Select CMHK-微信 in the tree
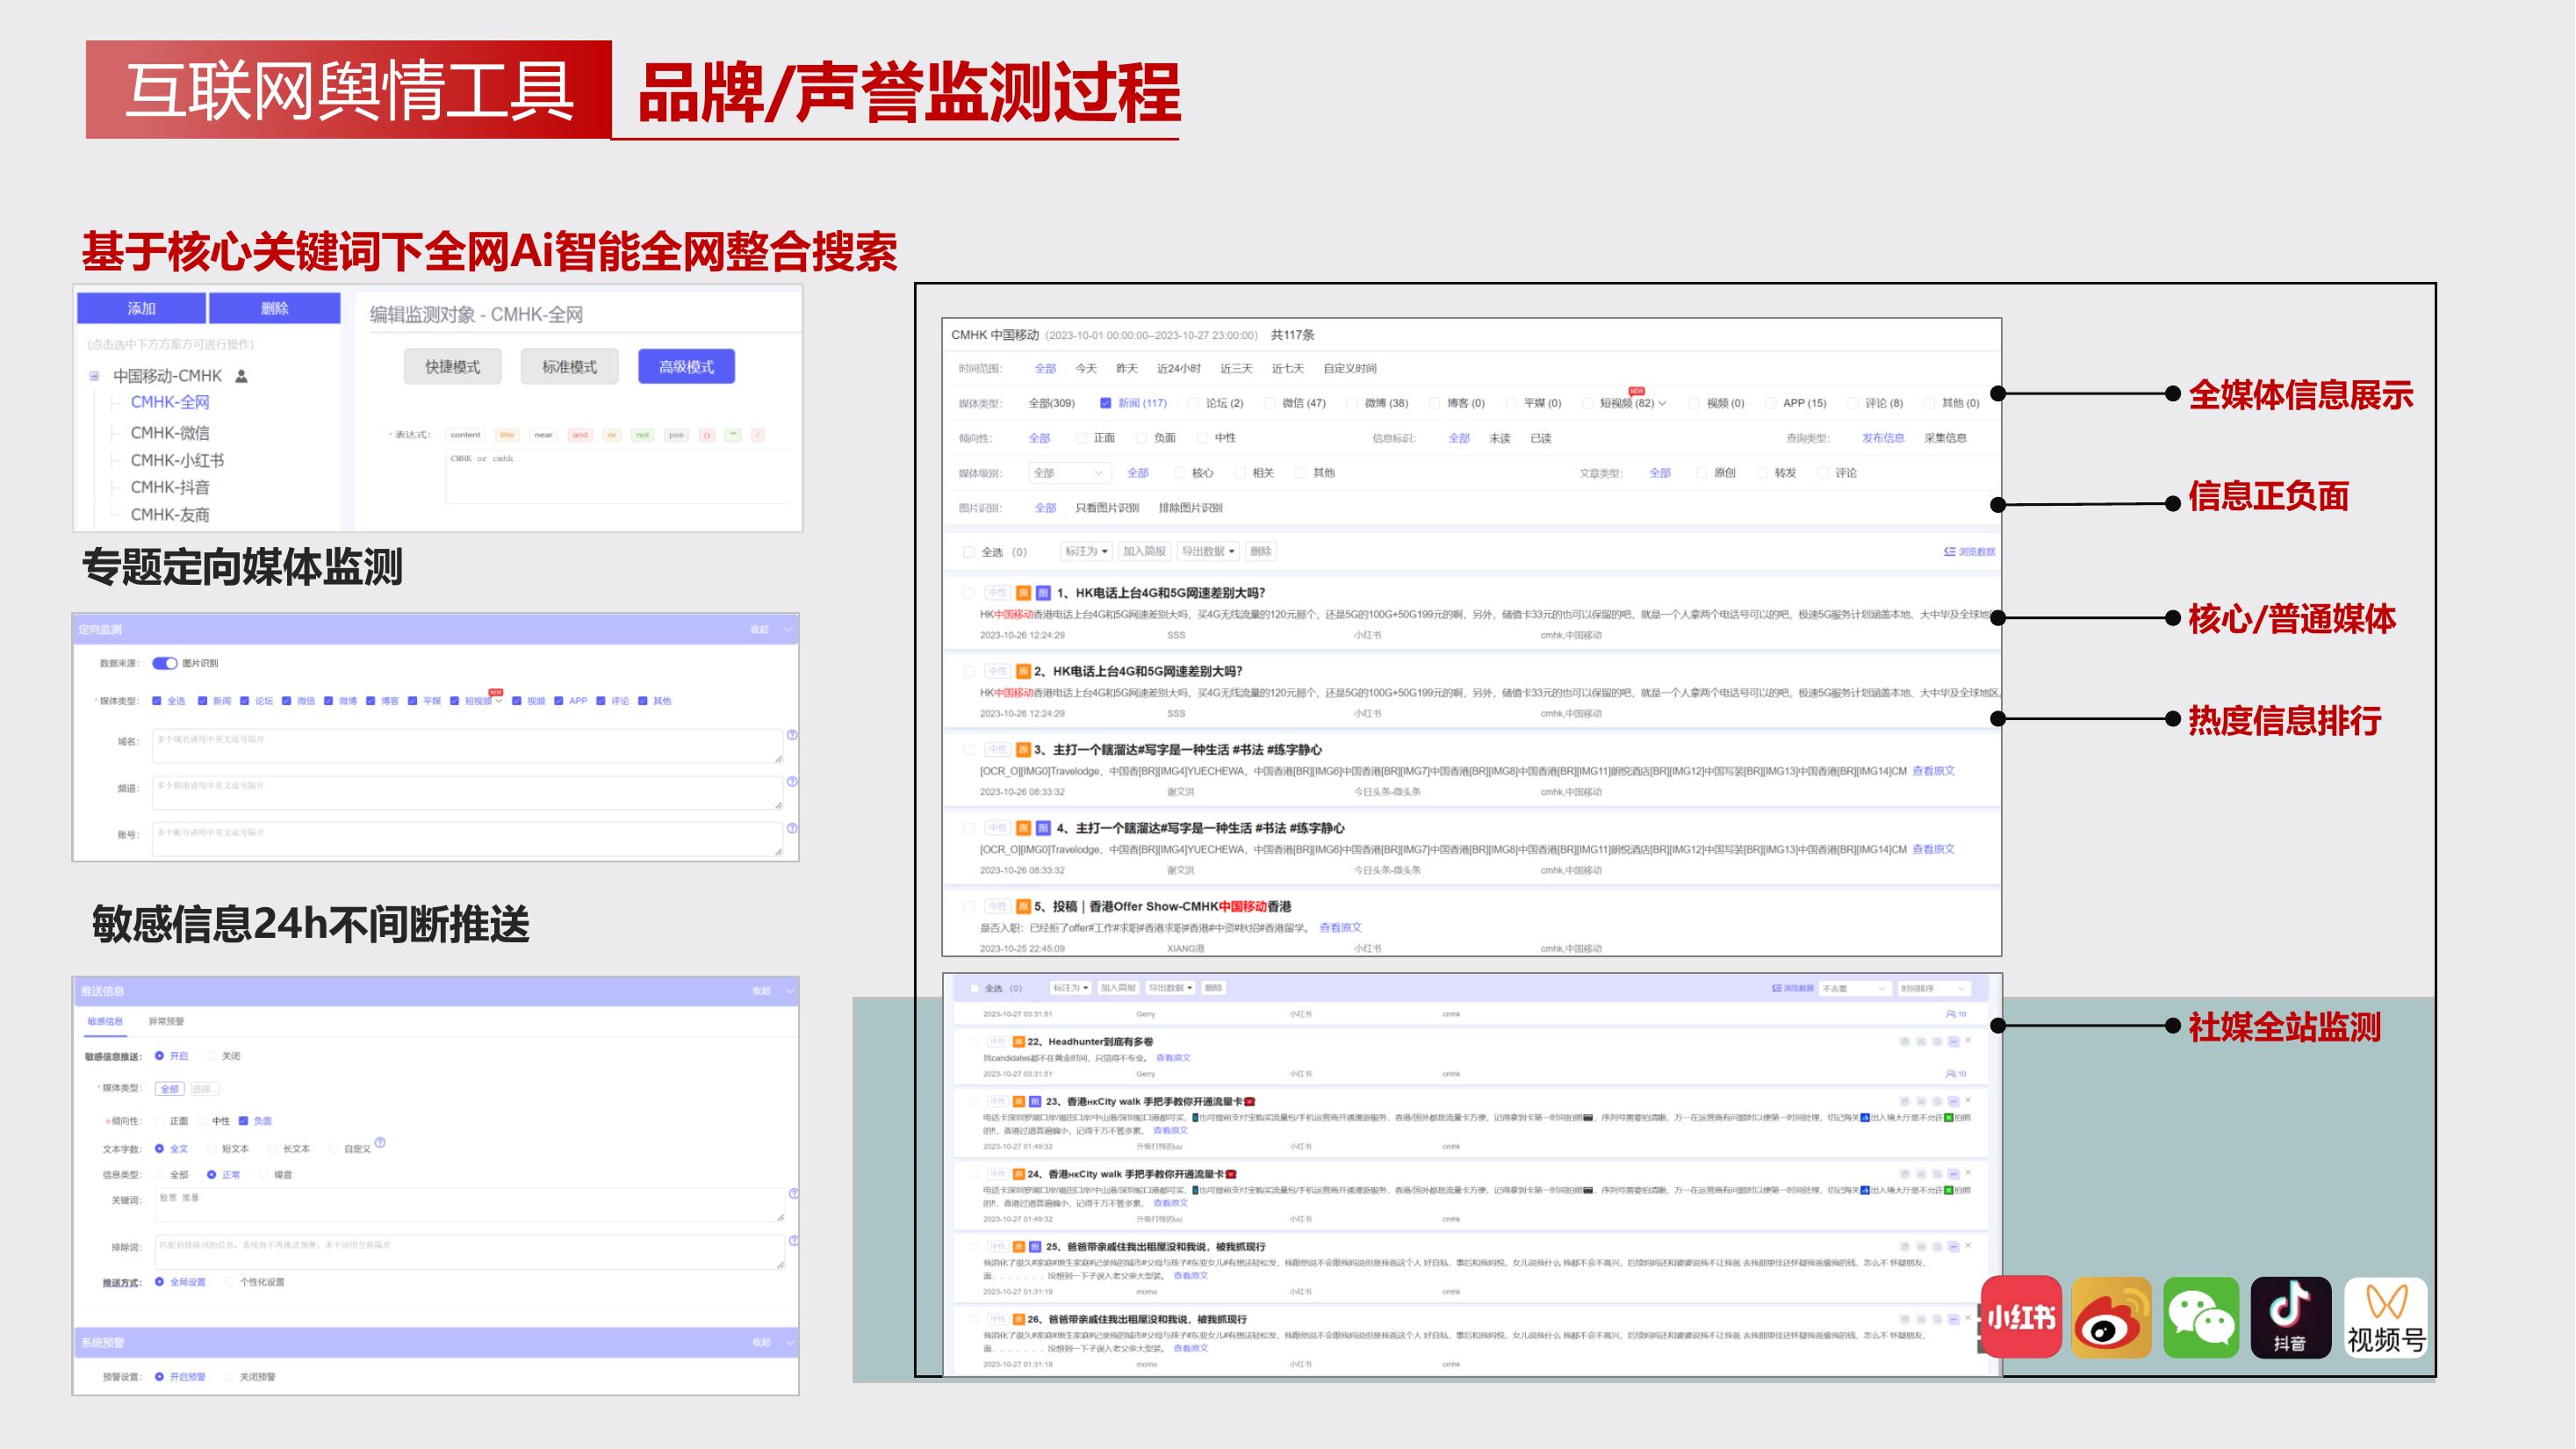 tap(170, 433)
